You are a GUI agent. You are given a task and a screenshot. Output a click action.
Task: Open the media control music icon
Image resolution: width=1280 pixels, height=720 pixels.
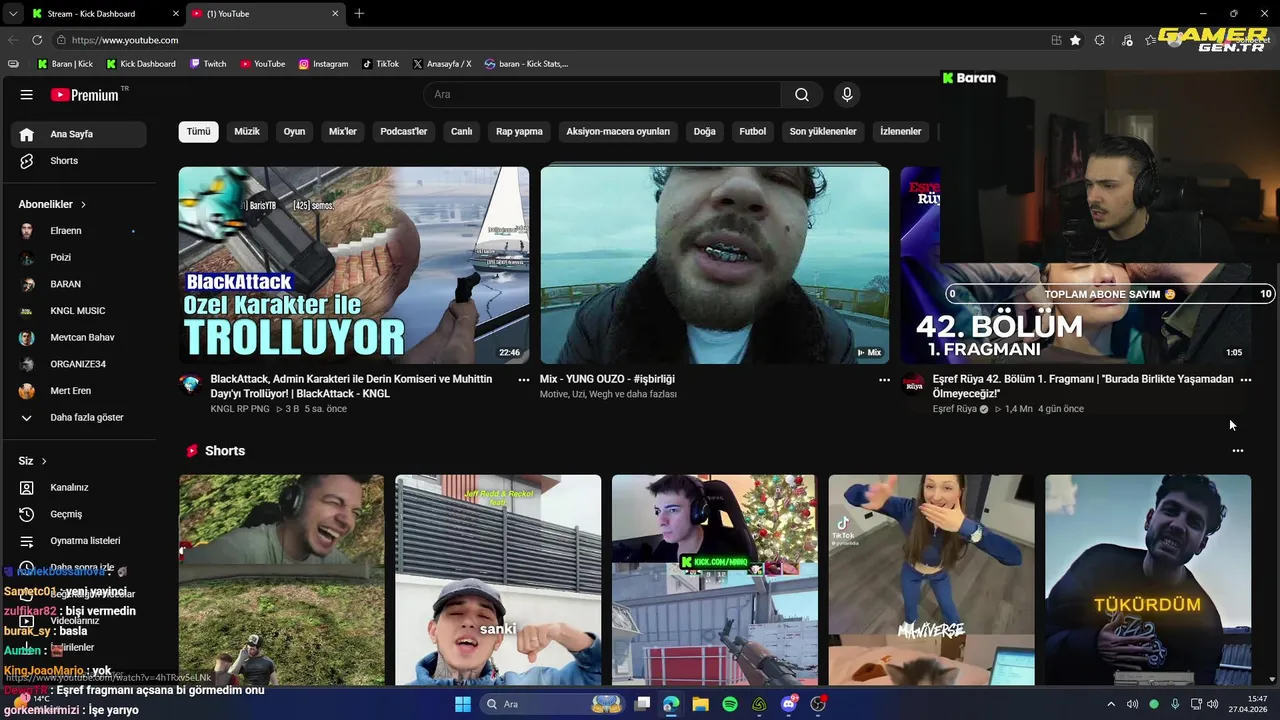(x=1127, y=40)
